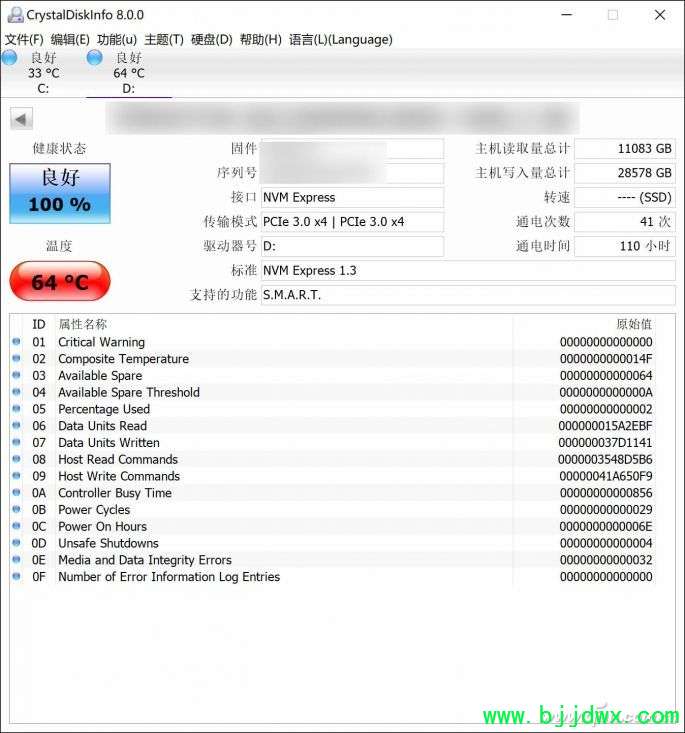
Task: Select the Available Spare Threshold row
Action: (x=332, y=392)
